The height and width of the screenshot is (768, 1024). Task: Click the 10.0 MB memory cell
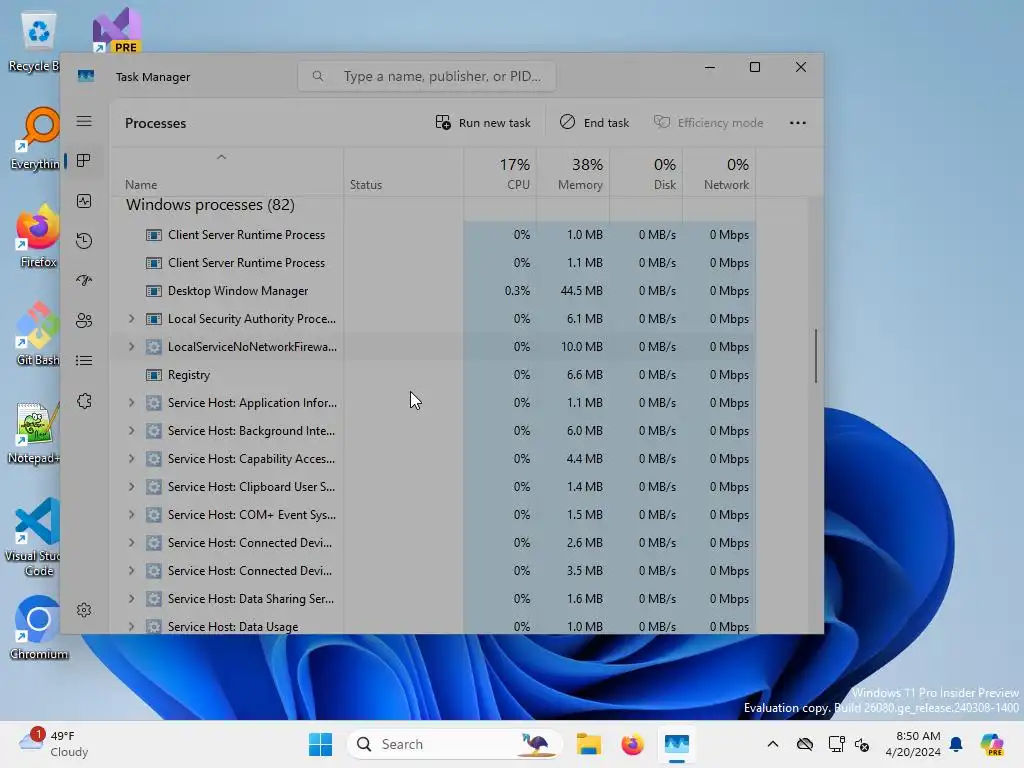pyautogui.click(x=573, y=347)
